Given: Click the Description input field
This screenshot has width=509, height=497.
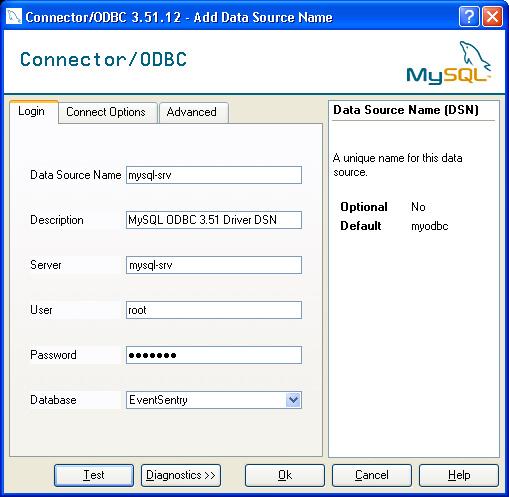Looking at the screenshot, I should click(214, 220).
